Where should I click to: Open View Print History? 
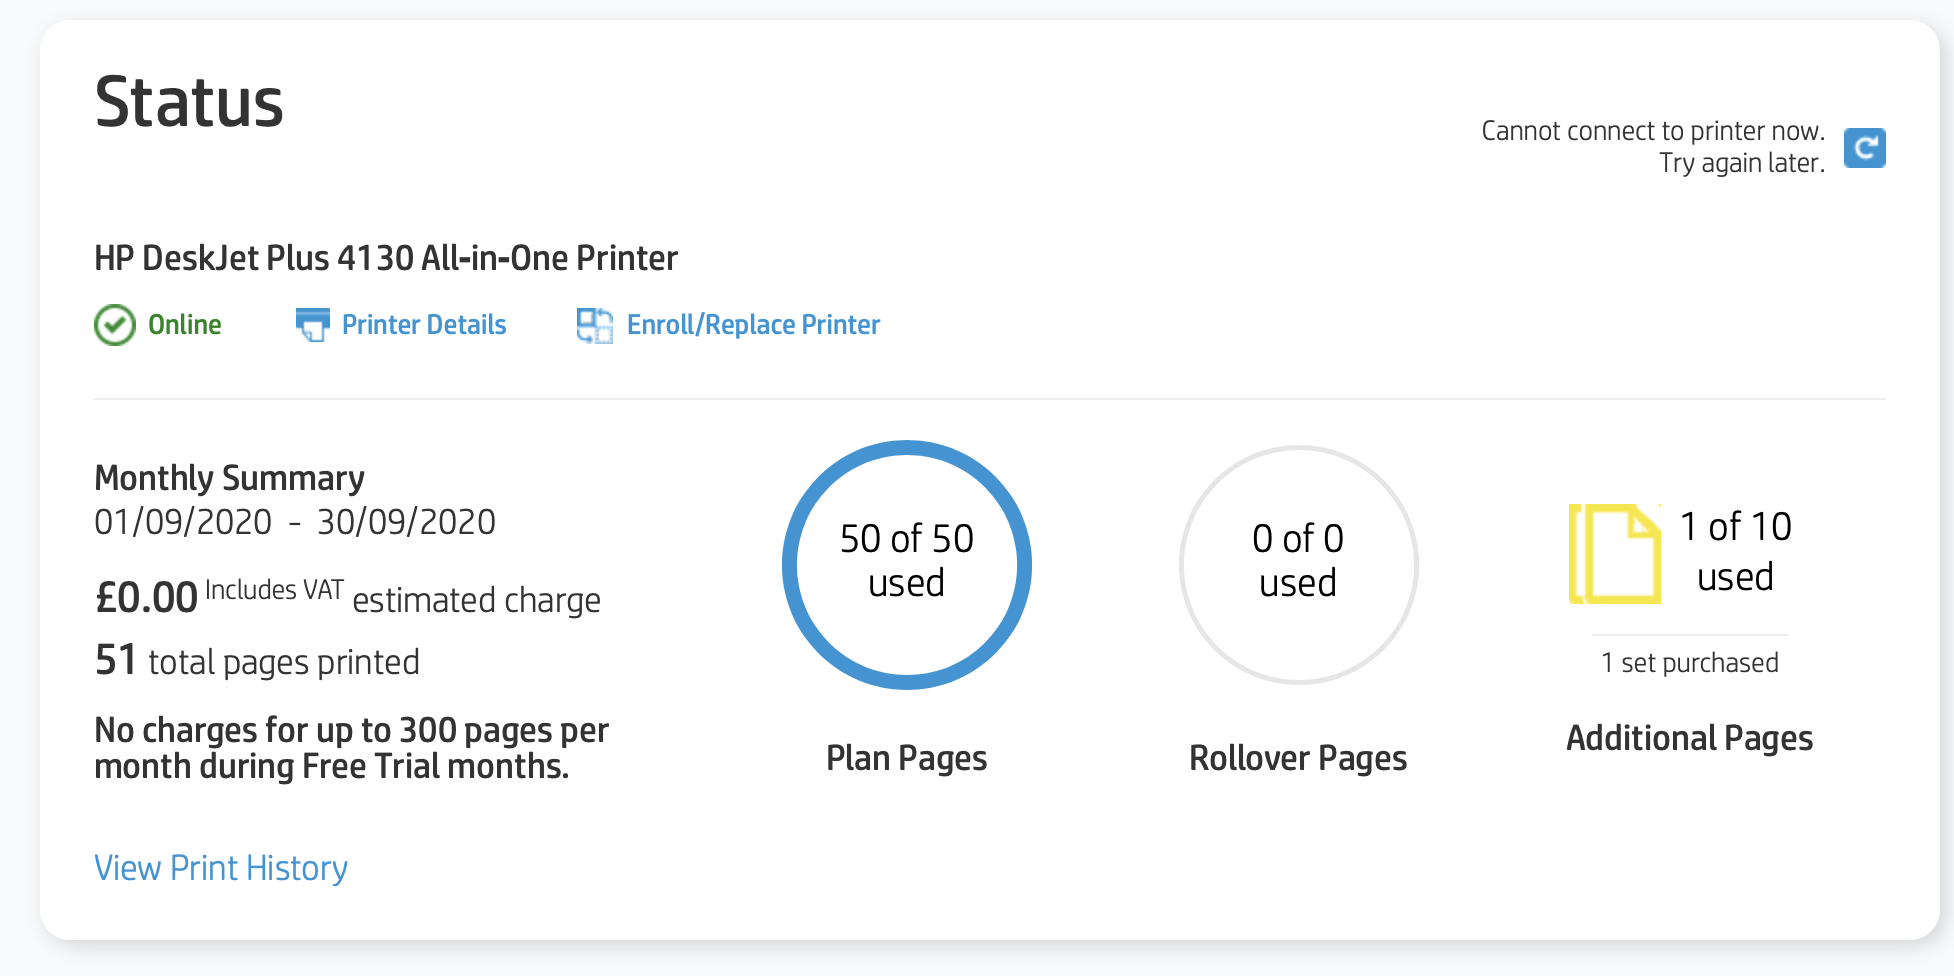(x=220, y=867)
